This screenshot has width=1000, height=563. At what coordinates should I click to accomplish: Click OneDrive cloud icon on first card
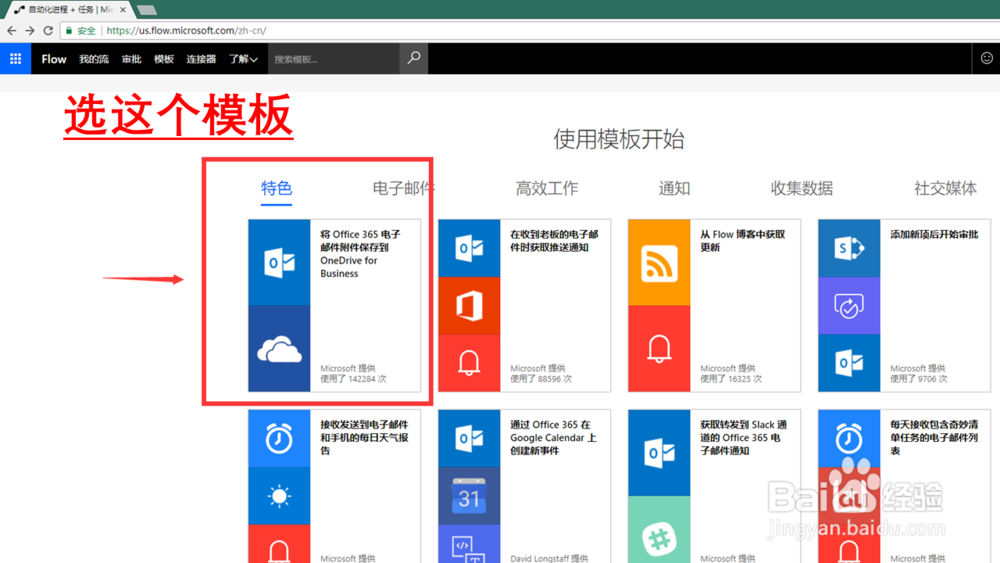click(x=279, y=349)
